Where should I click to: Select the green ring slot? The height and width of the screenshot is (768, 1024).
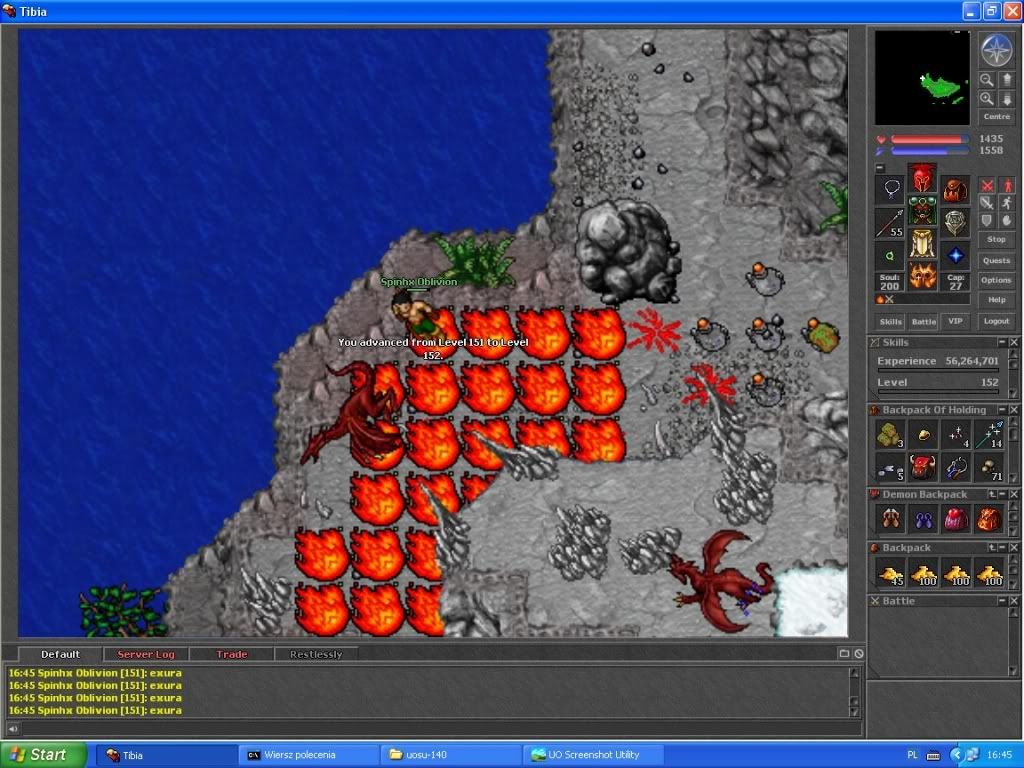point(890,256)
